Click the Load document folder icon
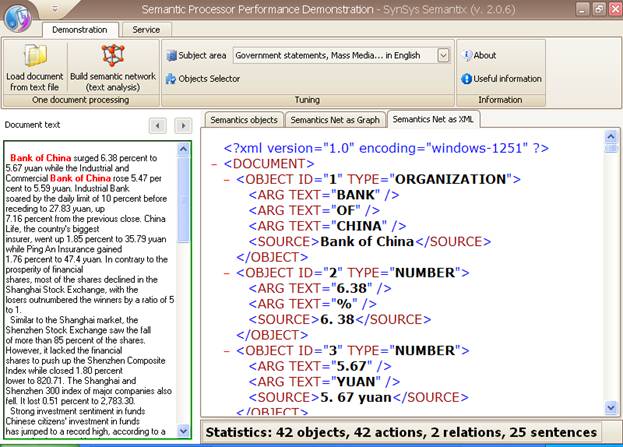 coord(35,56)
